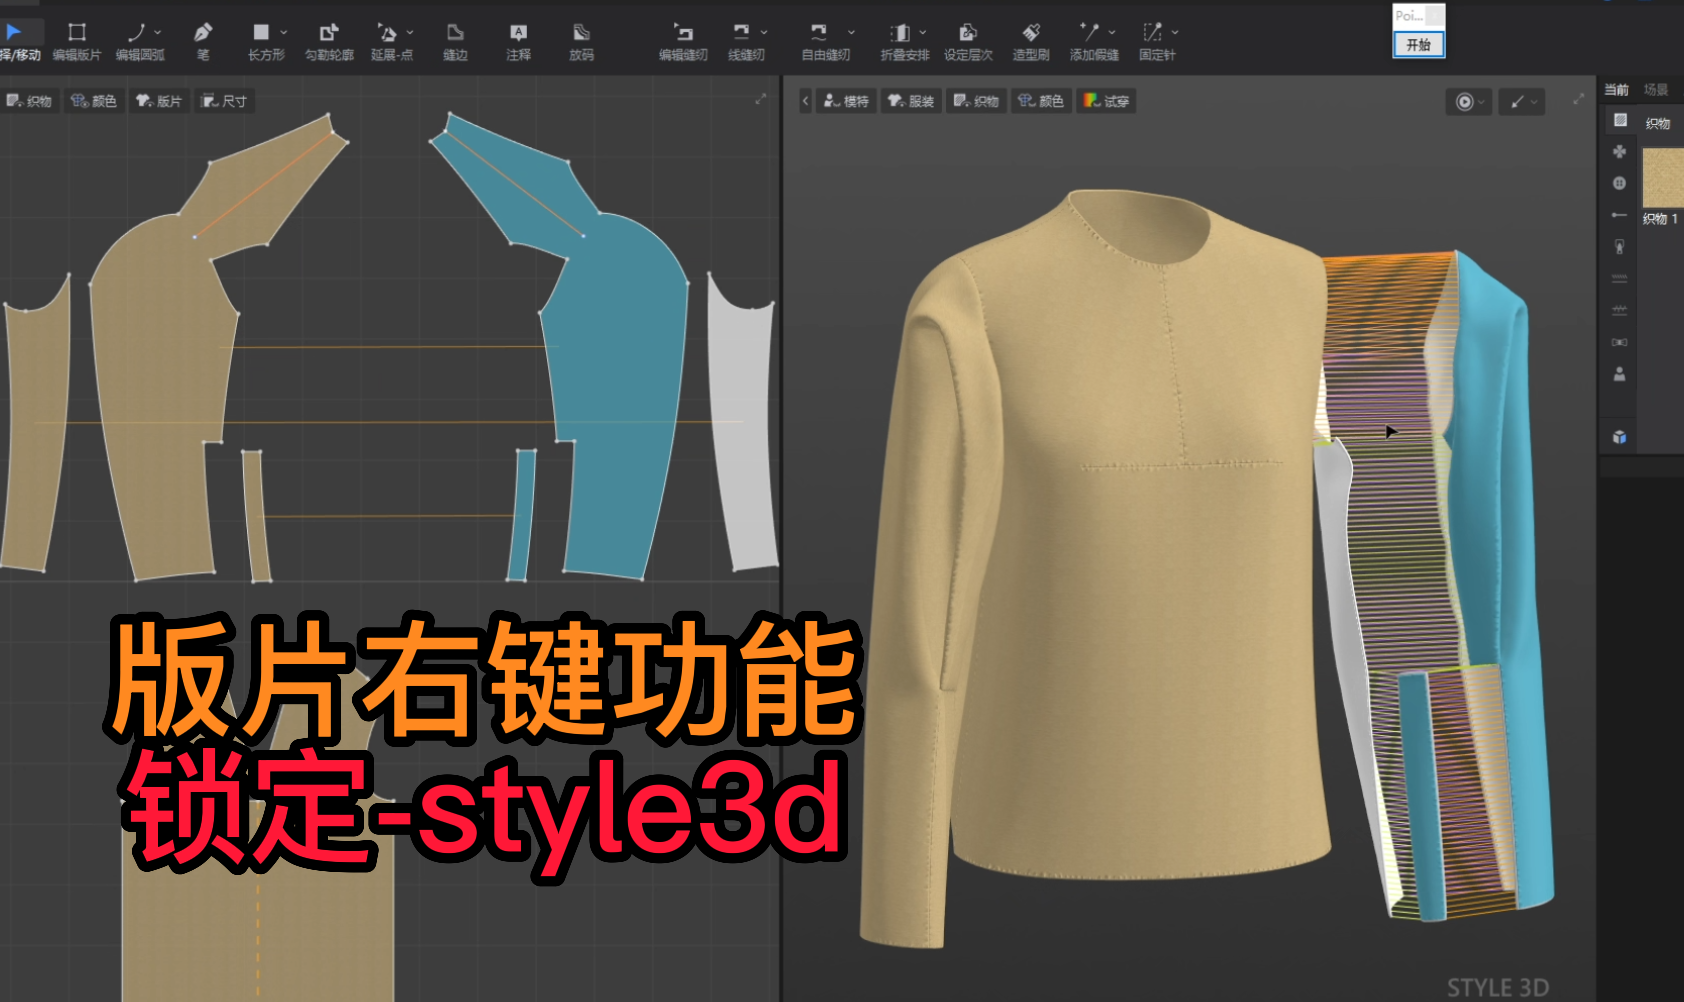This screenshot has height=1002, width=1684.
Task: Open the diagonal arrow dropdown in 3D view
Action: click(x=1522, y=102)
